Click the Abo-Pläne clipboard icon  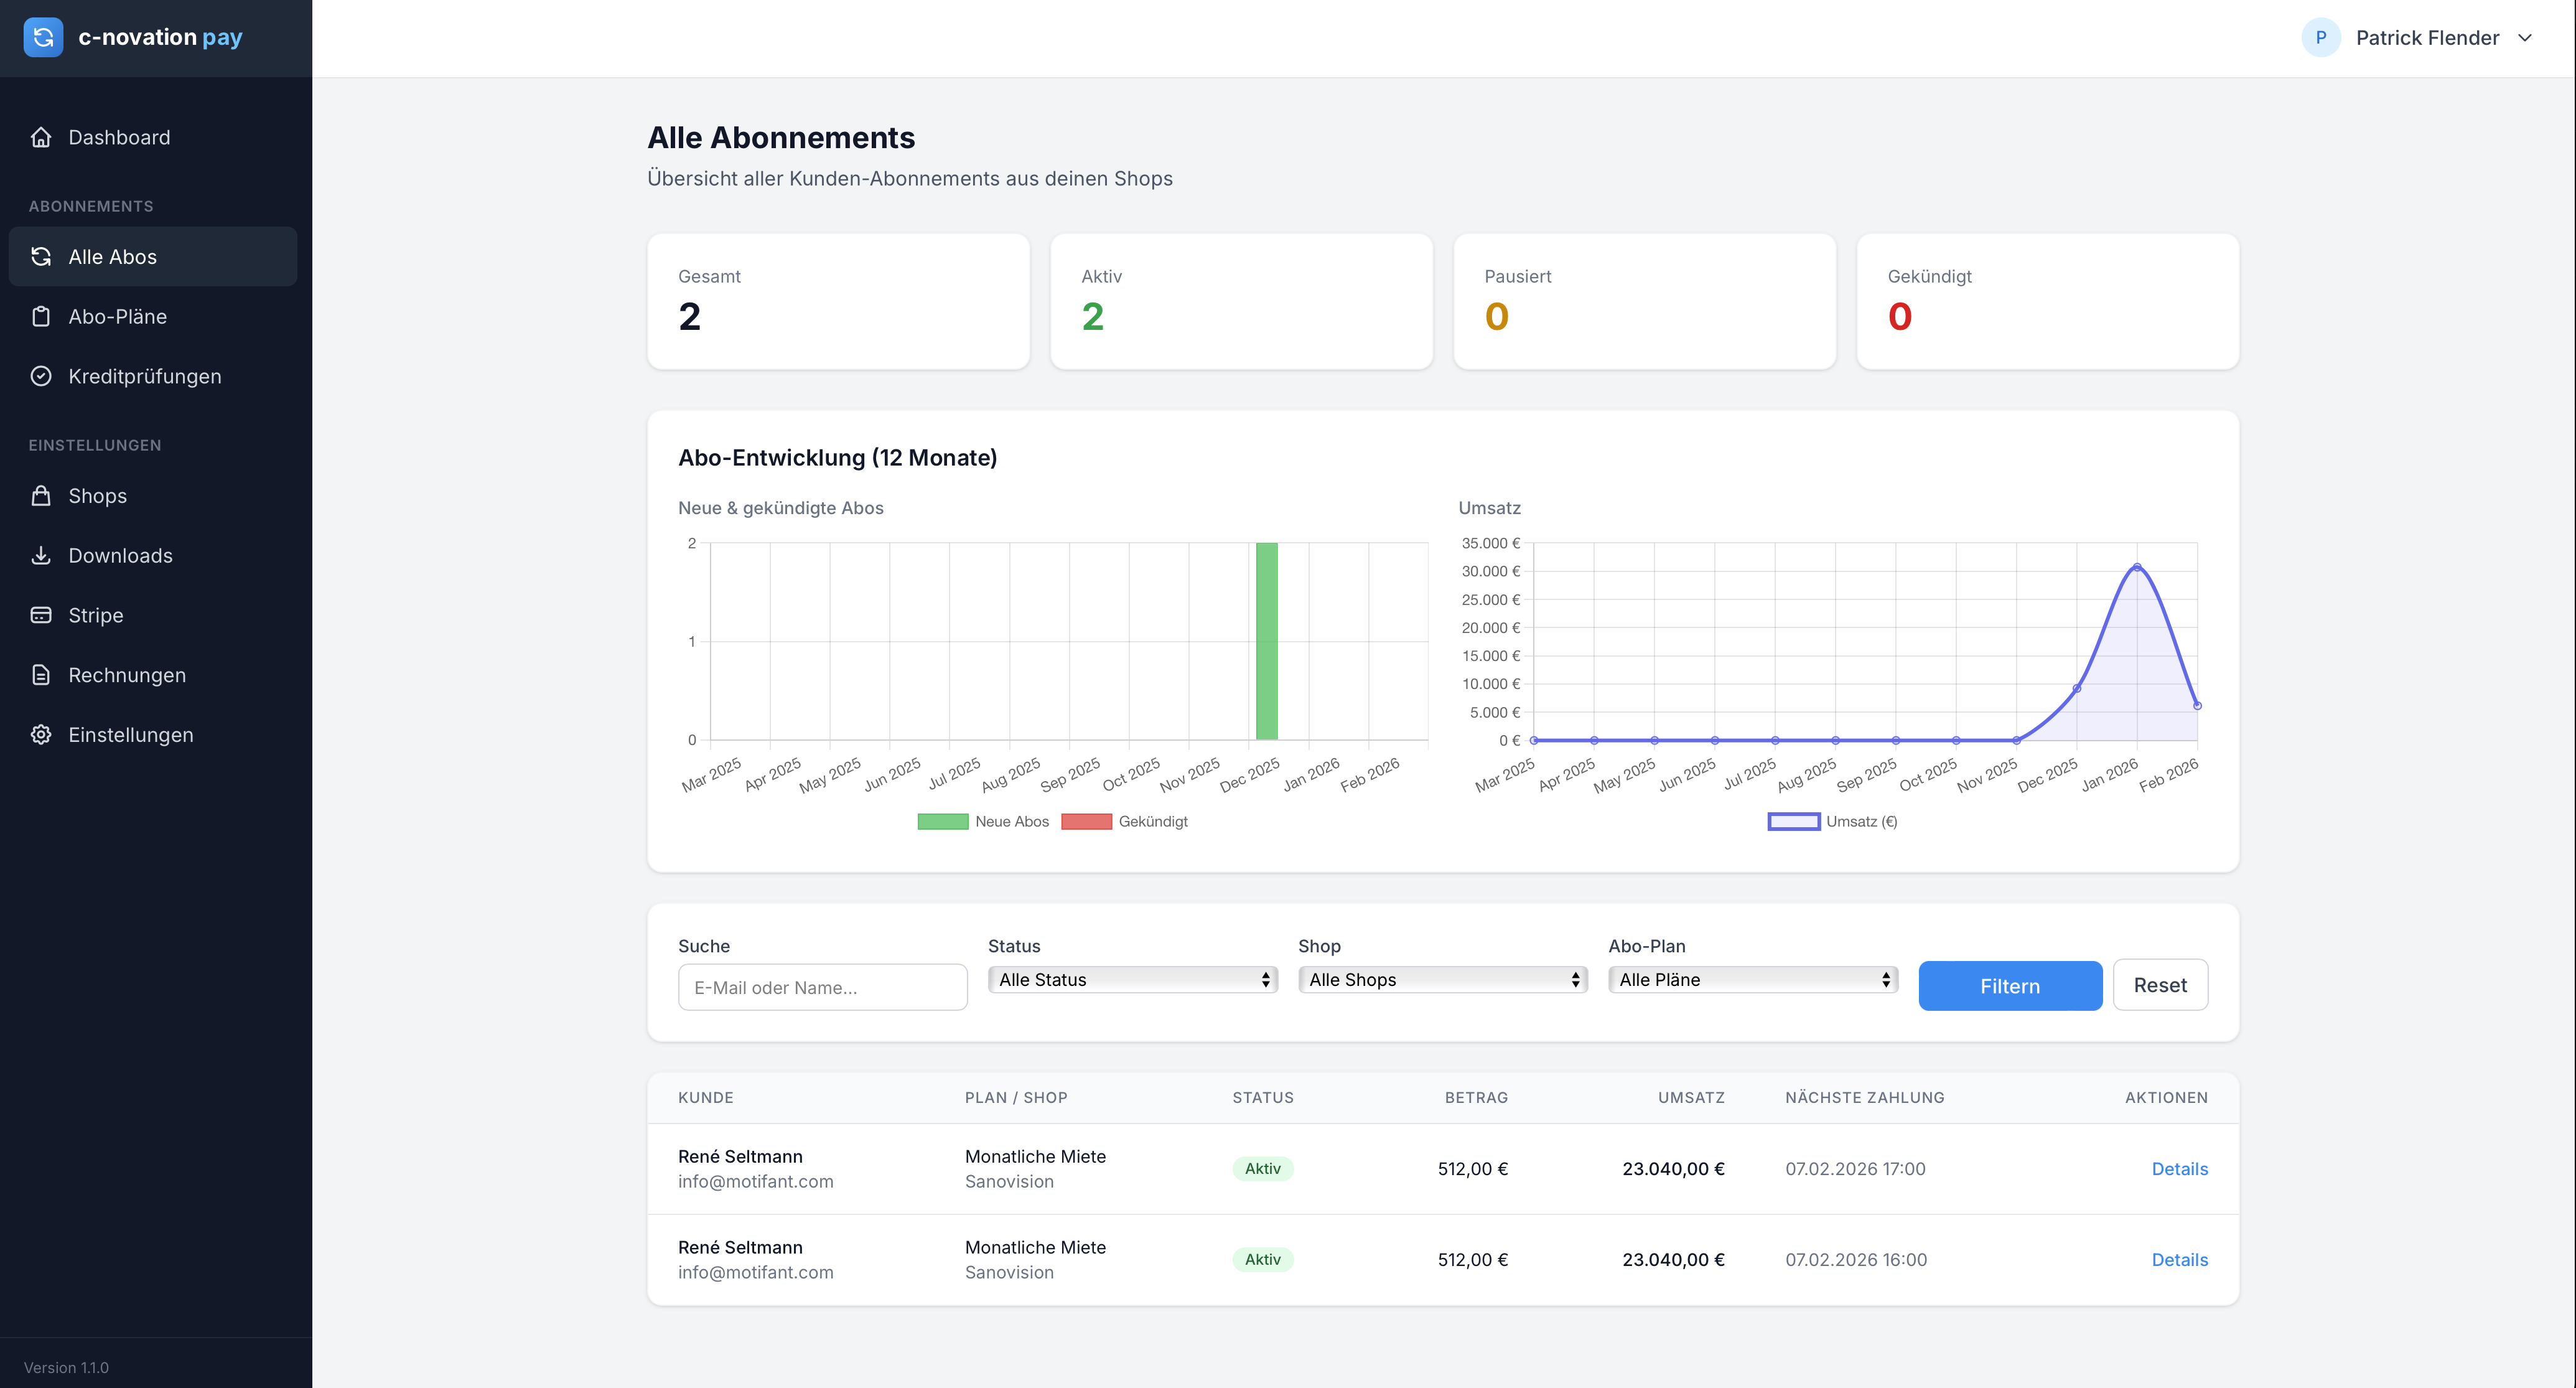(x=41, y=316)
